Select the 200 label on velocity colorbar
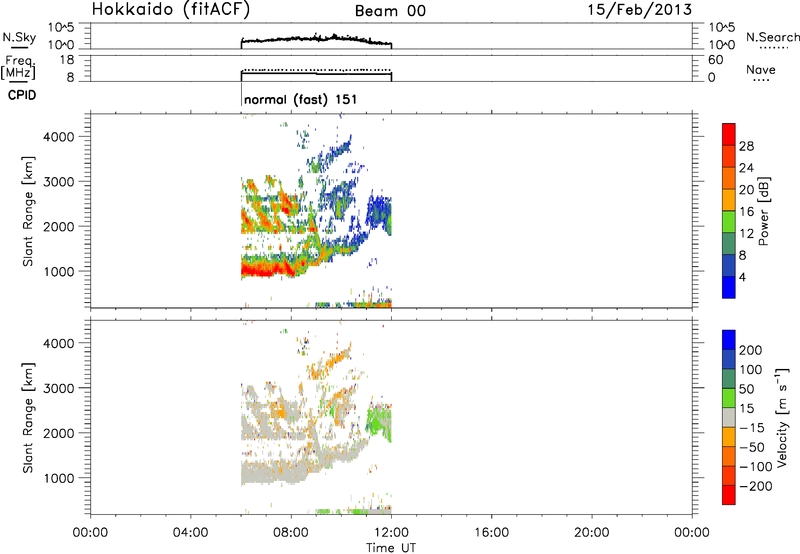 (x=751, y=350)
